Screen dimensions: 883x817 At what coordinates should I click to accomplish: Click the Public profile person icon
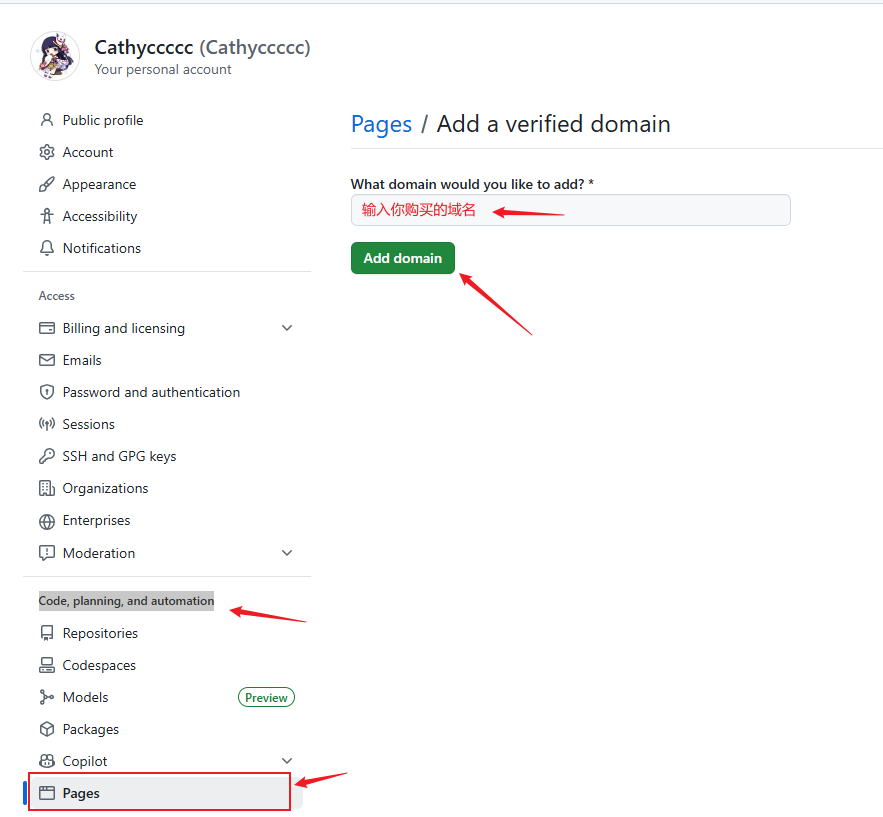46,120
